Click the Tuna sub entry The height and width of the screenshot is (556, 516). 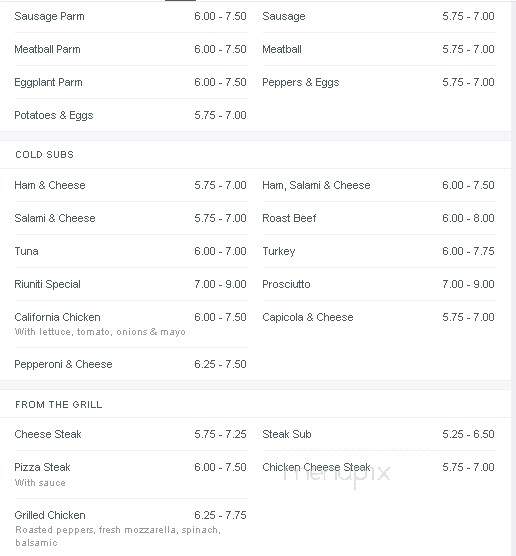pos(131,251)
